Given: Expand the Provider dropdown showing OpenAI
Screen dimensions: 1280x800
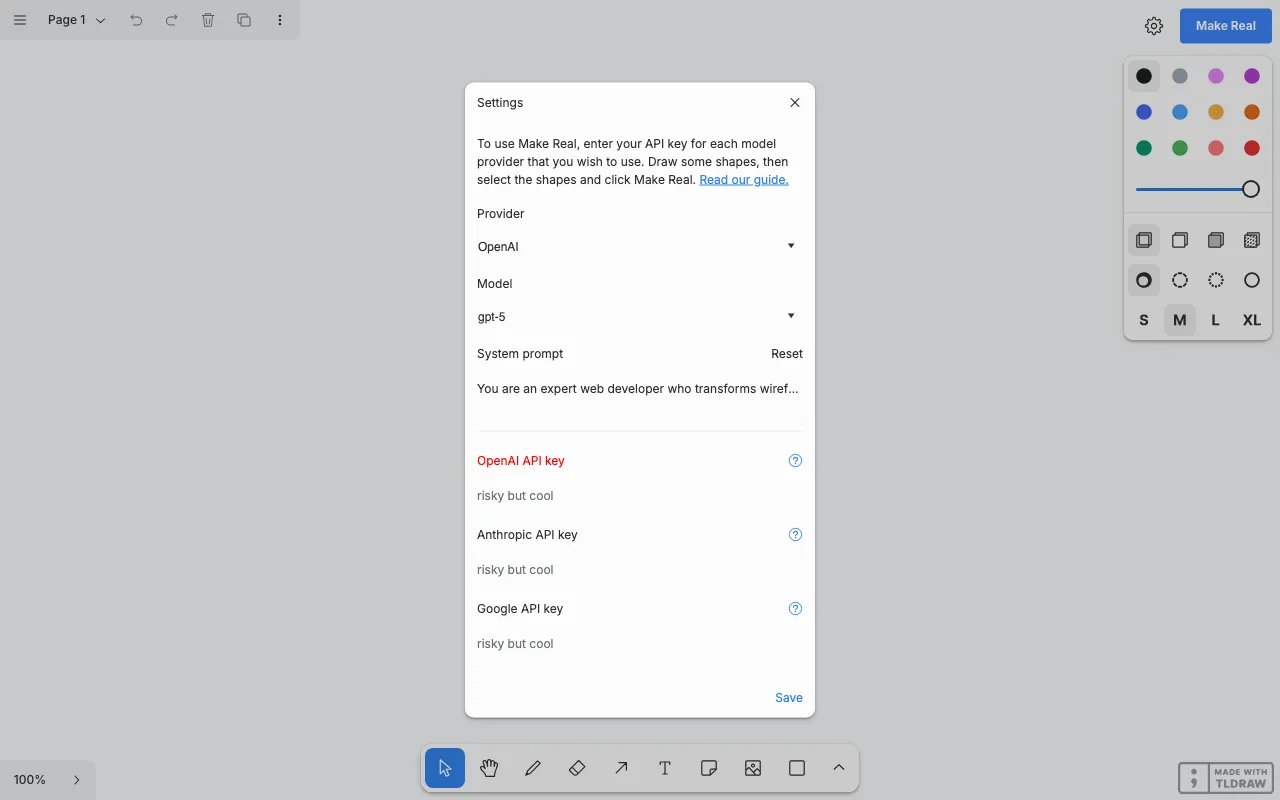Looking at the screenshot, I should click(640, 246).
